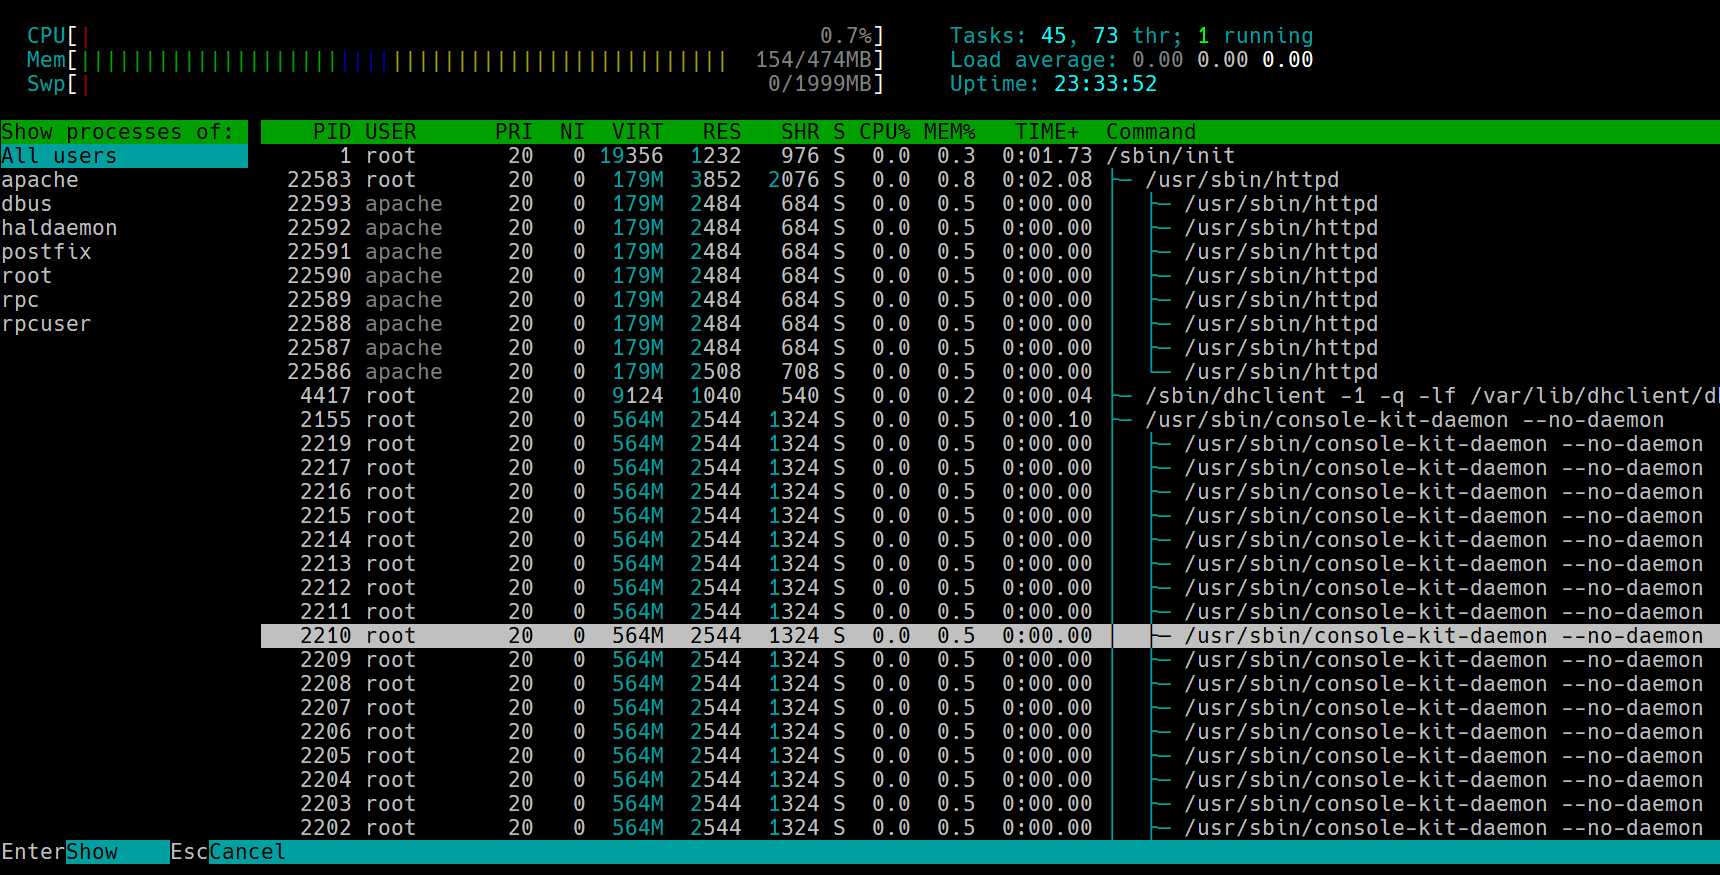
Task: Sort by the MEM% column header
Action: click(950, 132)
